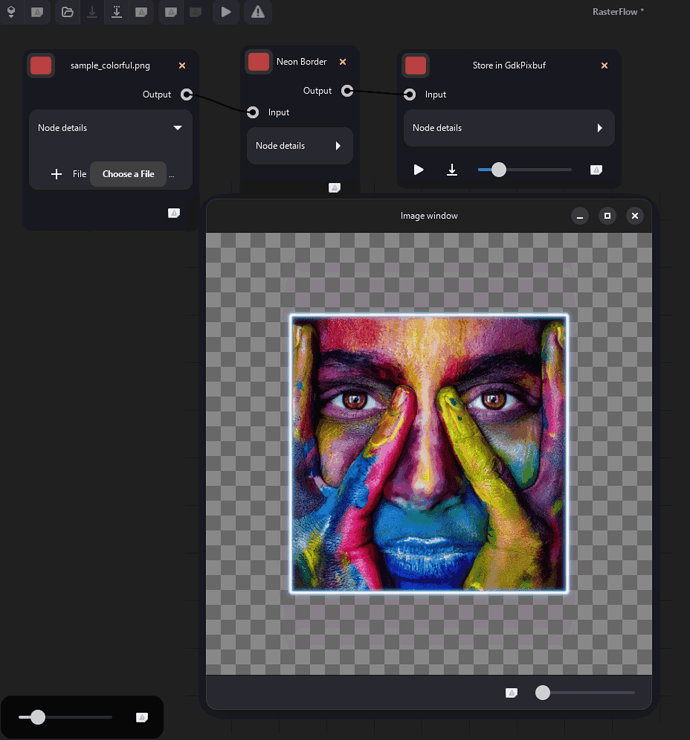Expand Node details in Neon Border node
The width and height of the screenshot is (690, 740).
click(338, 146)
